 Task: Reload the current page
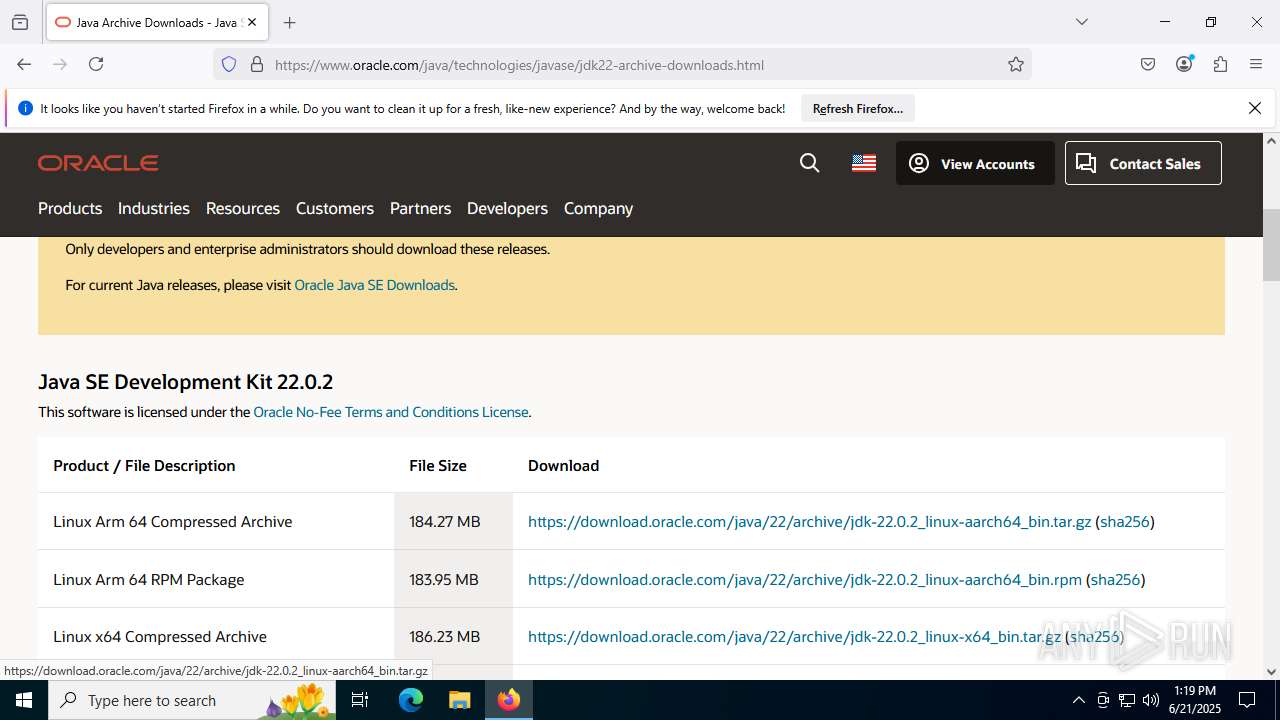tap(96, 64)
